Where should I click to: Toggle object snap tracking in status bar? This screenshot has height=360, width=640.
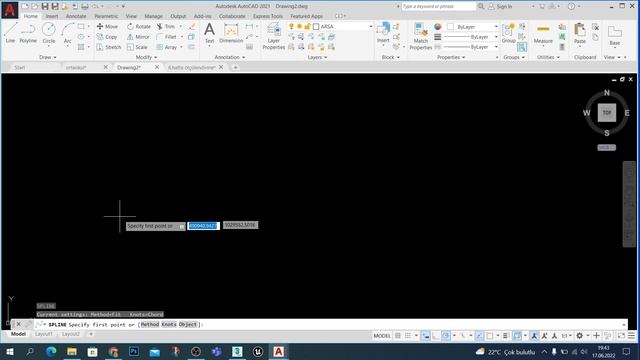click(479, 336)
